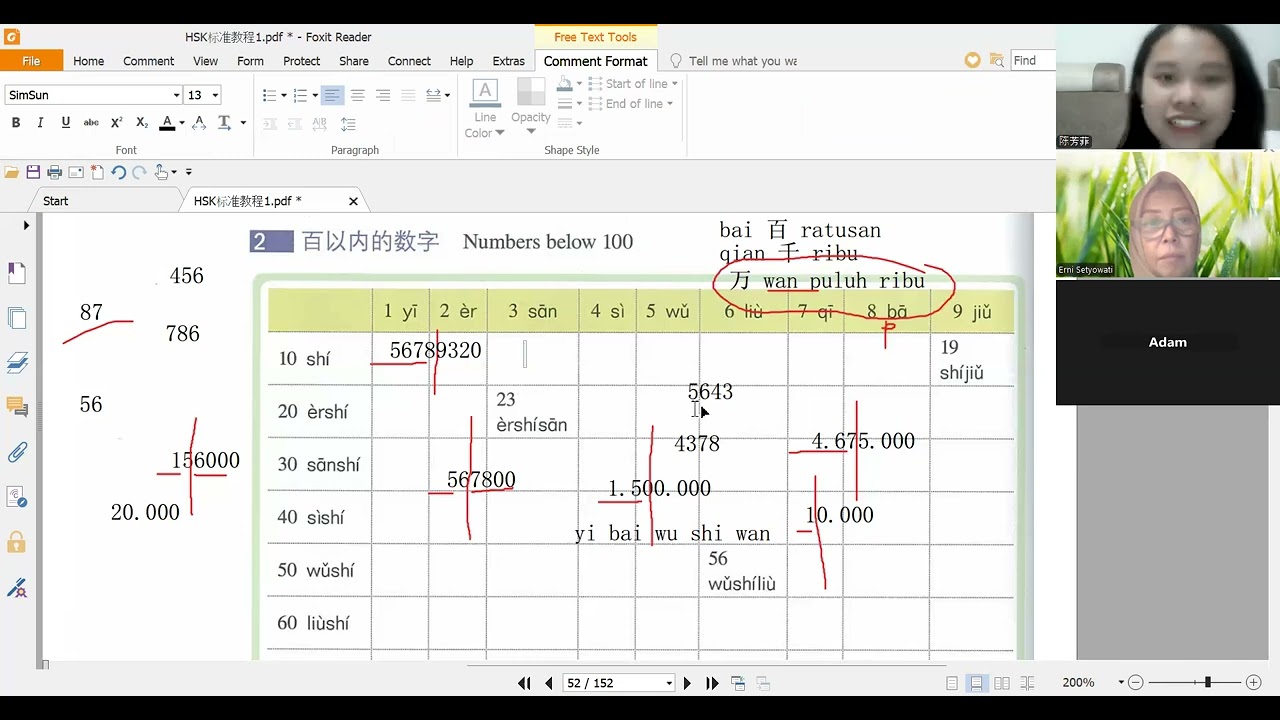The height and width of the screenshot is (720, 1280).
Task: Zoom out with the minus button
Action: click(1135, 682)
